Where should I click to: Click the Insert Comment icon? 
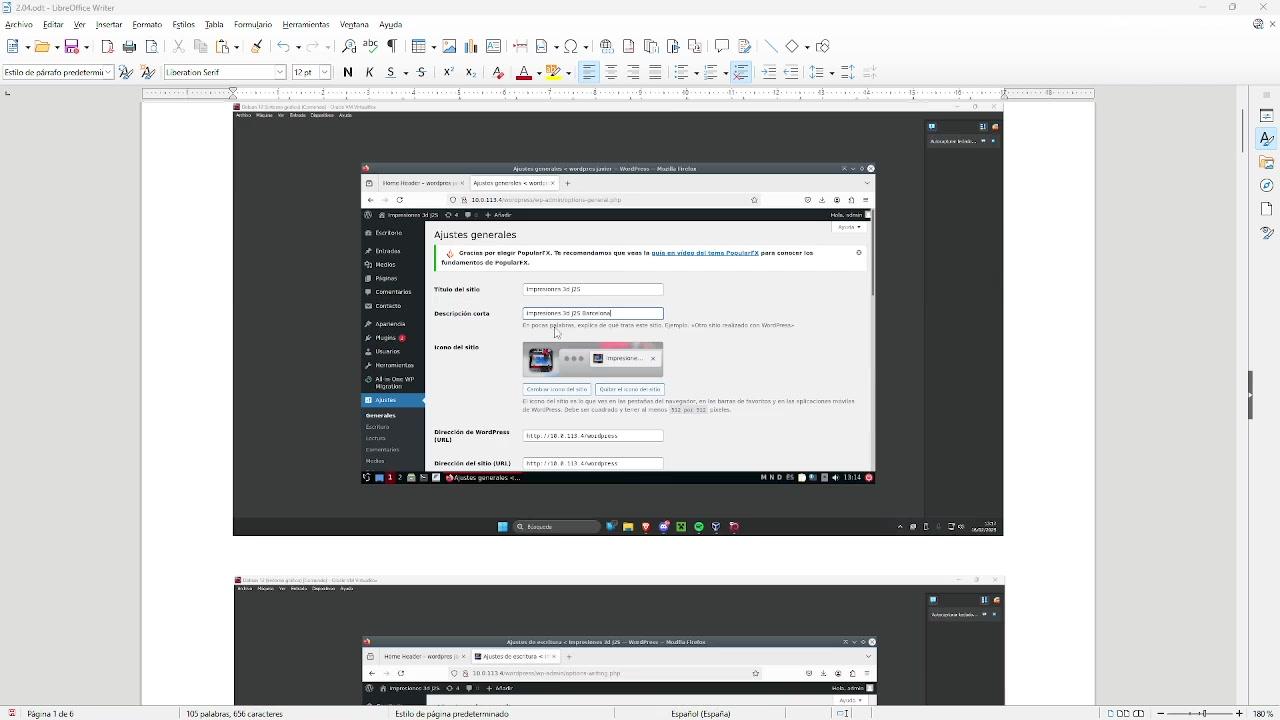pos(722,47)
